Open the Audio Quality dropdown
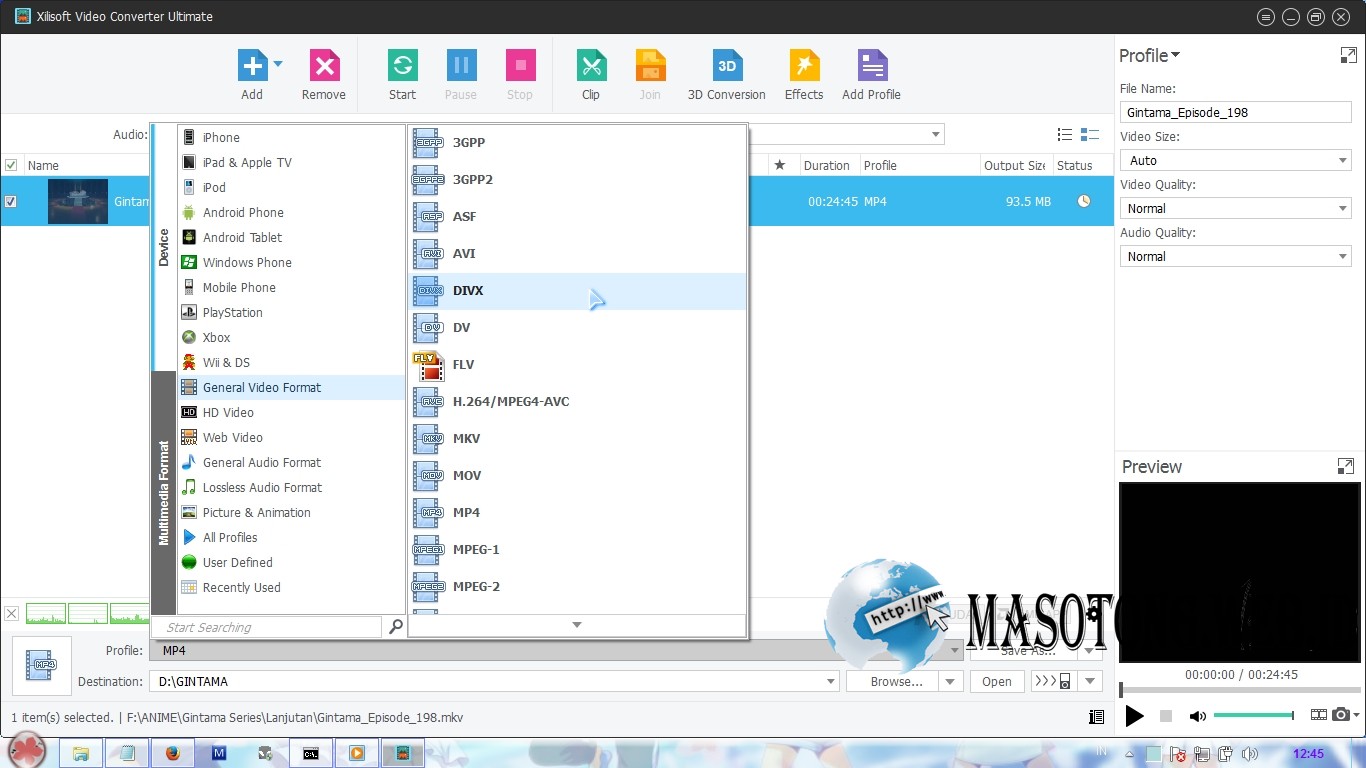Screen dimensions: 1366x768 [x=1235, y=256]
